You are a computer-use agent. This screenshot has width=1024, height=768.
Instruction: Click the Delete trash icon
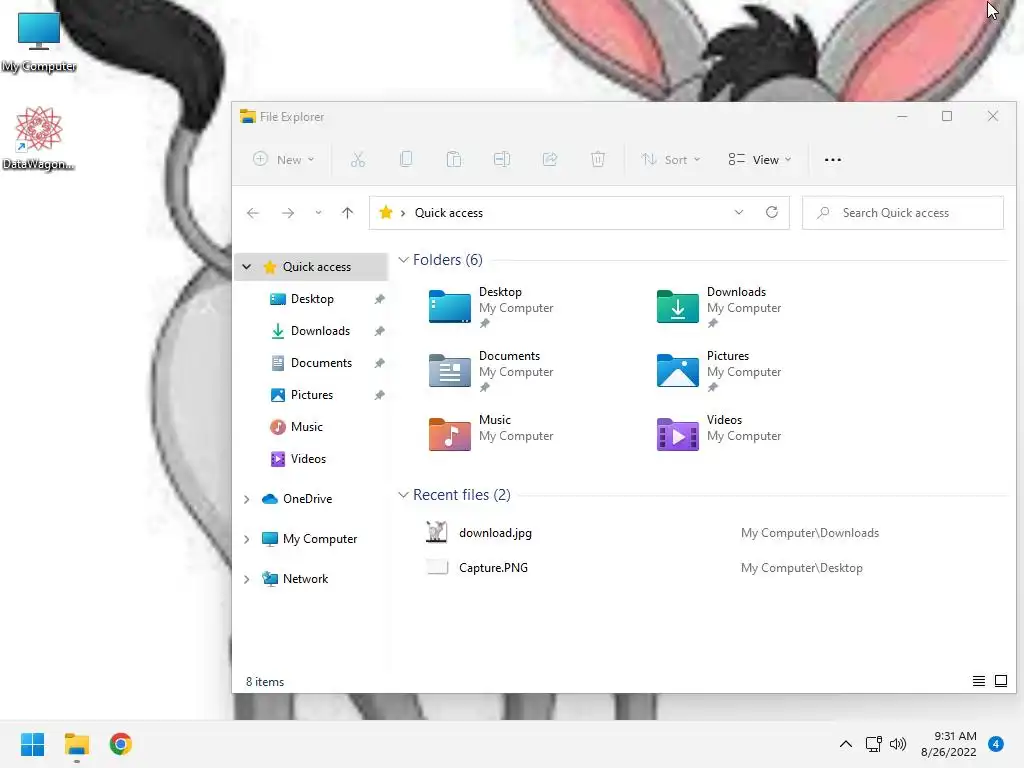(x=598, y=159)
